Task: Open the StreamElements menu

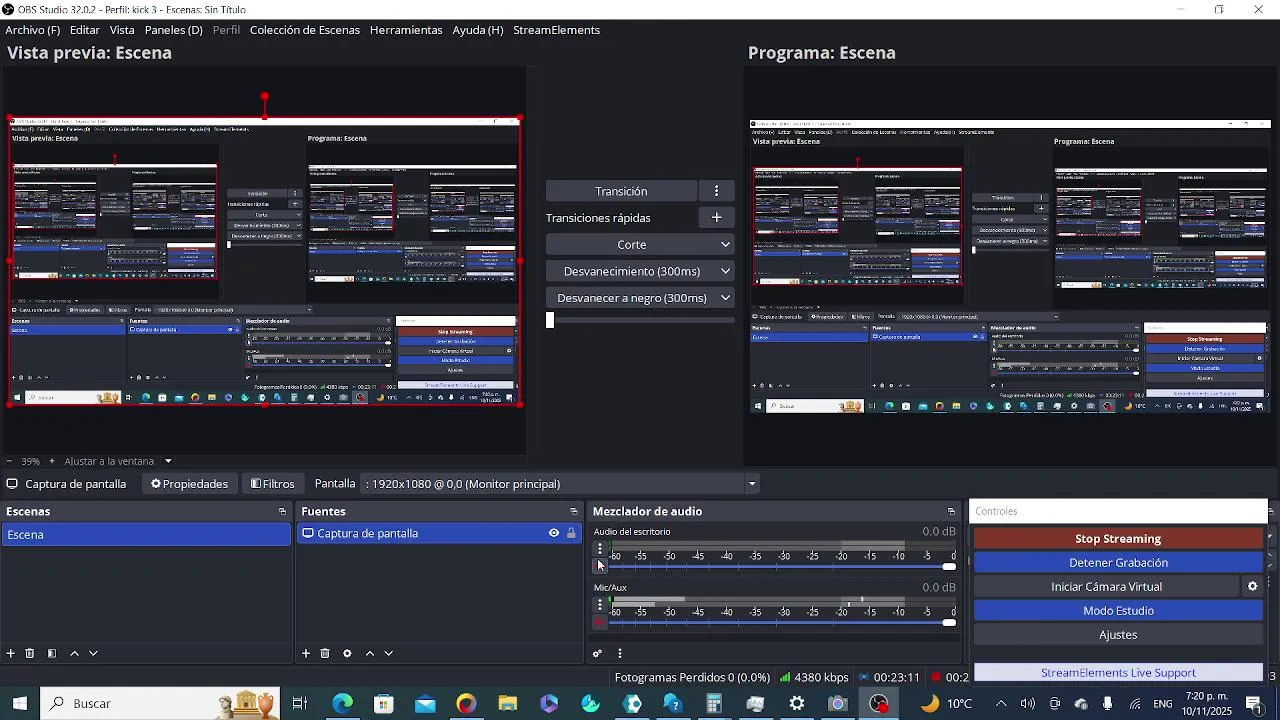Action: [x=556, y=30]
